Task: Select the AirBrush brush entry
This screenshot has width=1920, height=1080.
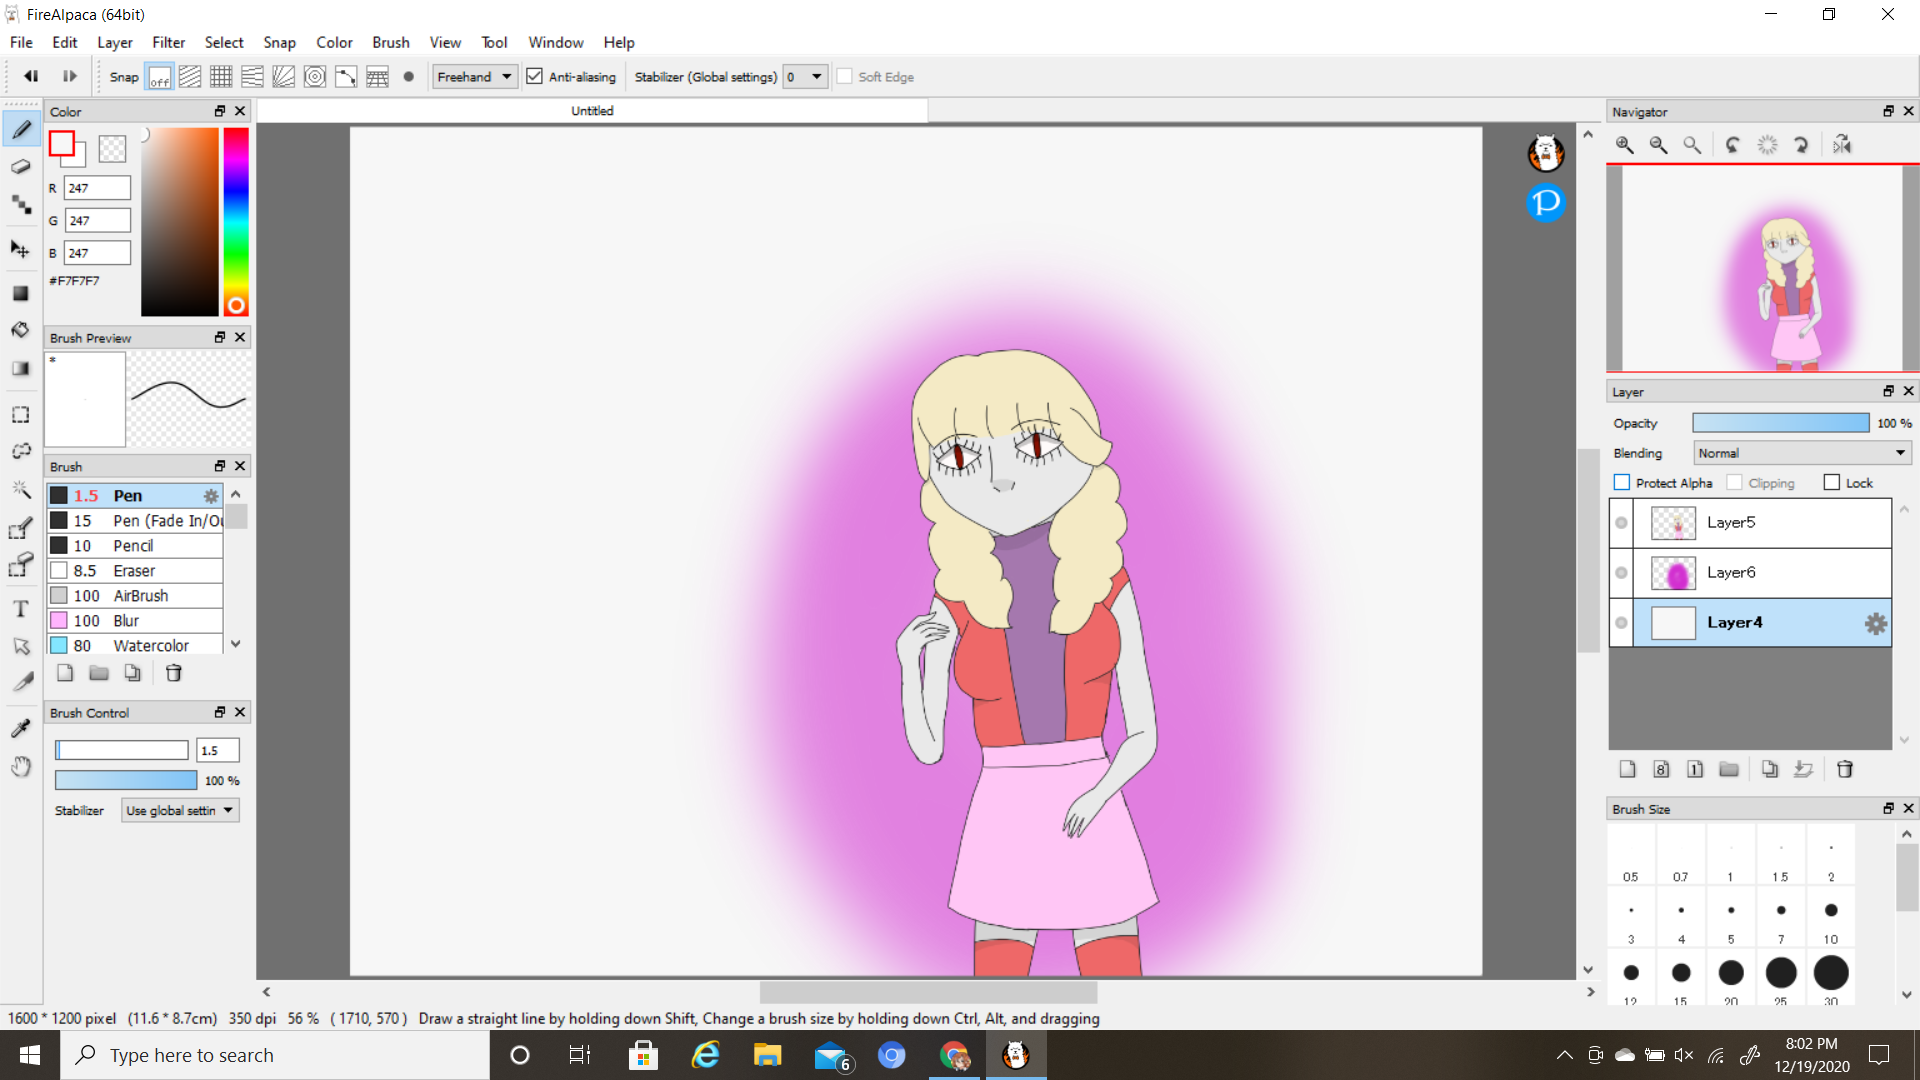Action: point(140,596)
